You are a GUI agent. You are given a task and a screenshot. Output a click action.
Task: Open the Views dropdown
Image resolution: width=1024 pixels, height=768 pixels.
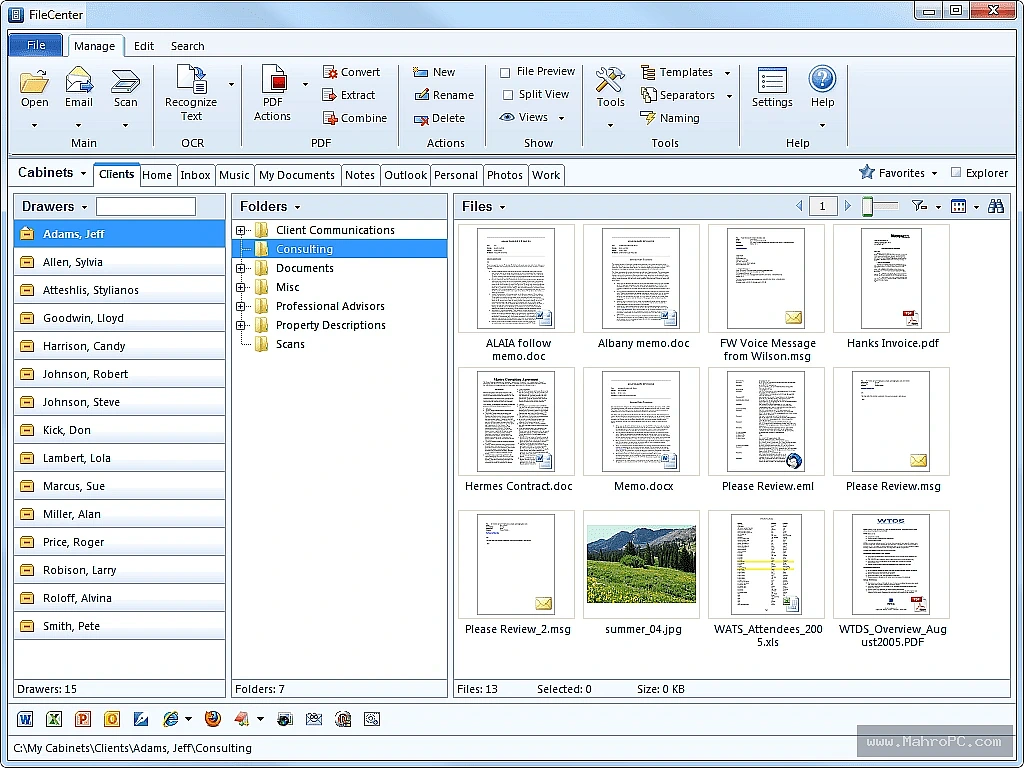click(561, 118)
